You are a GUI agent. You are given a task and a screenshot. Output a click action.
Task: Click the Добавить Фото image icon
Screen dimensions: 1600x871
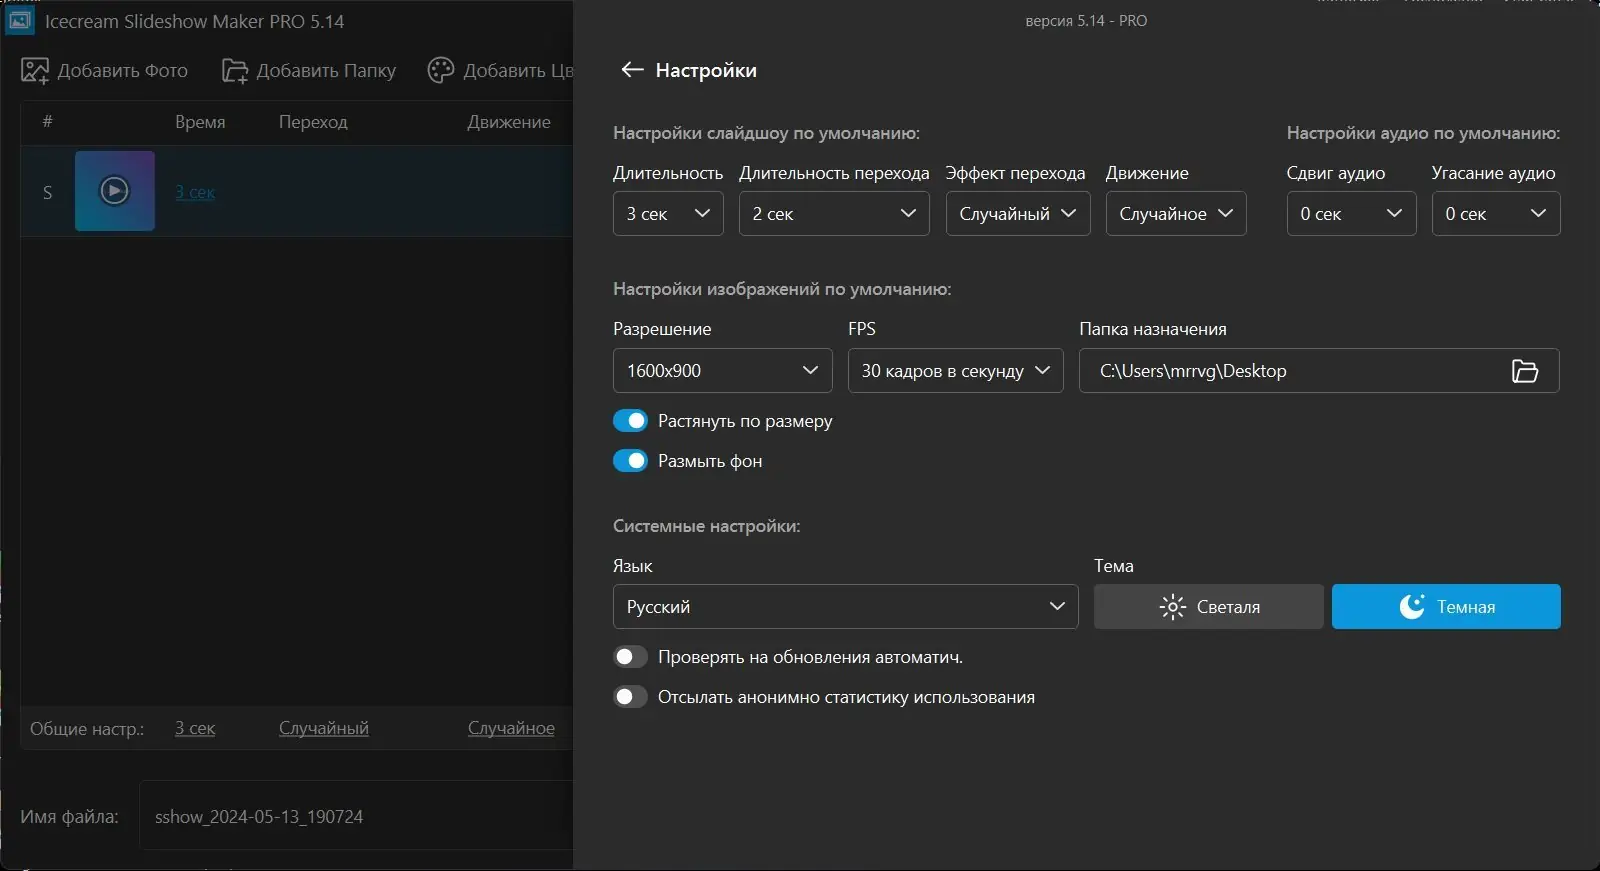[x=35, y=71]
